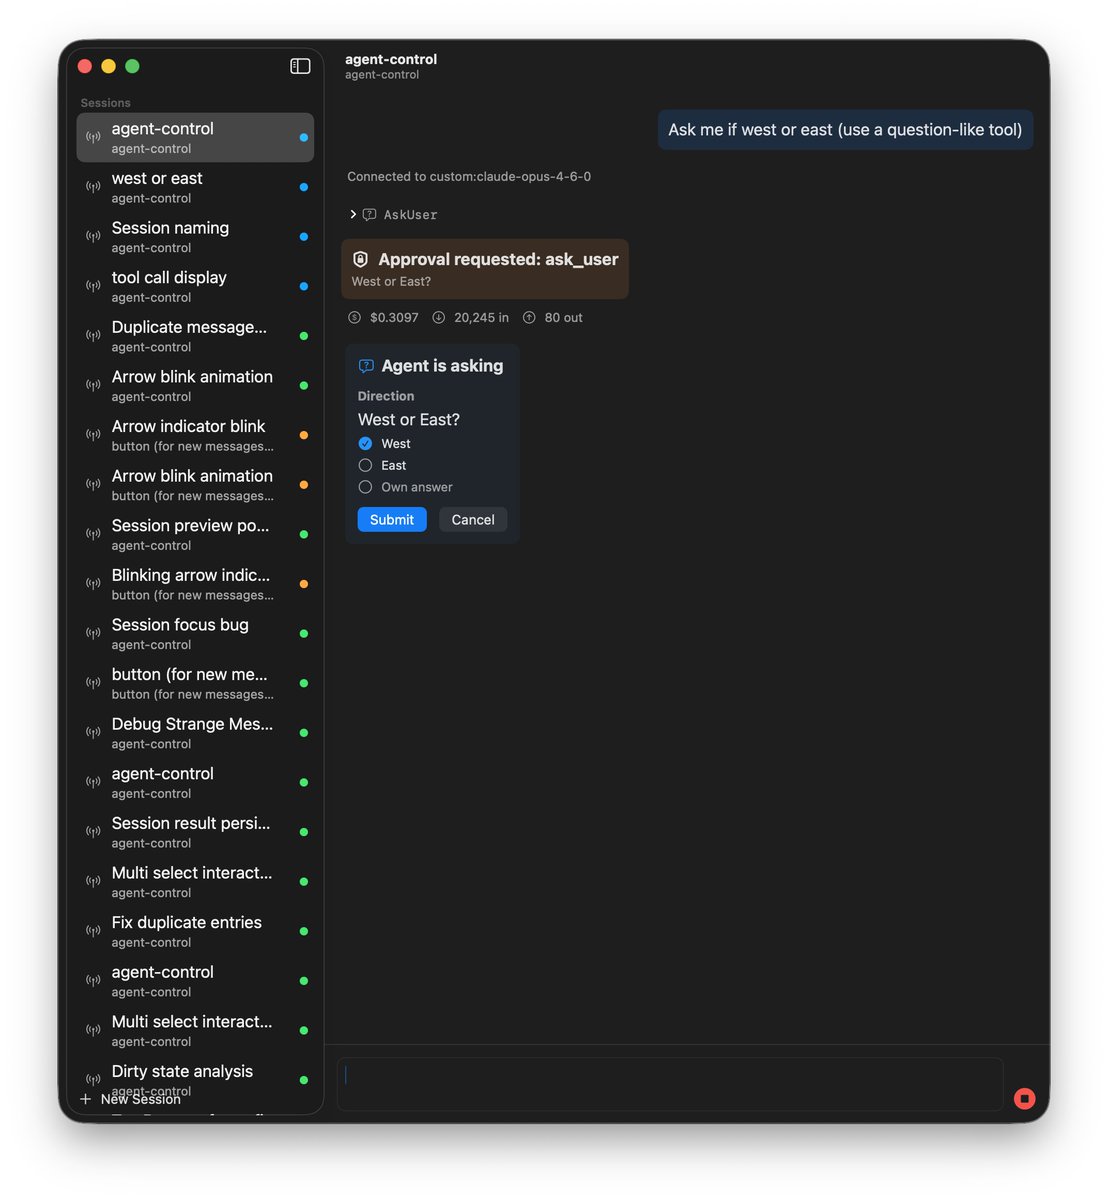Click the antenna icon of 'Debug Strange Mes...'

[93, 733]
